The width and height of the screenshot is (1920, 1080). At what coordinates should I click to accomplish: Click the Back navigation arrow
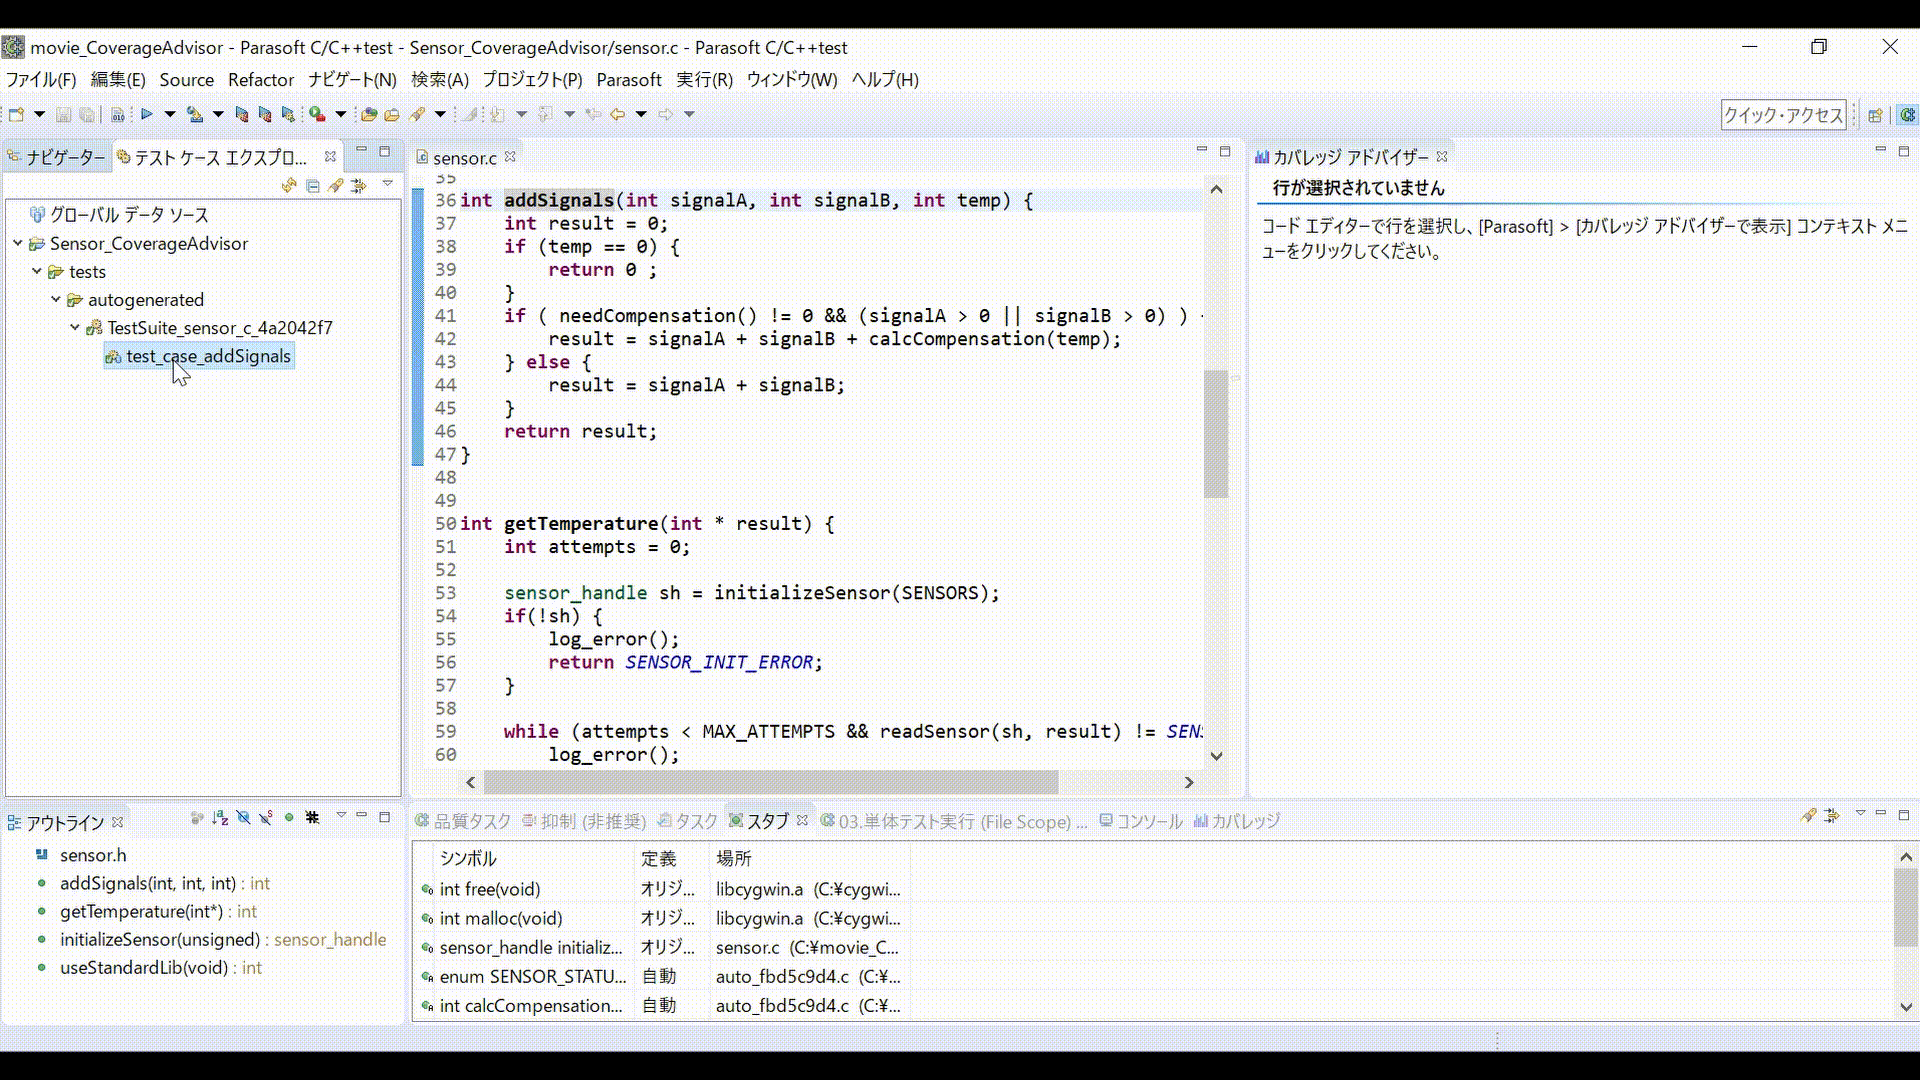617,115
